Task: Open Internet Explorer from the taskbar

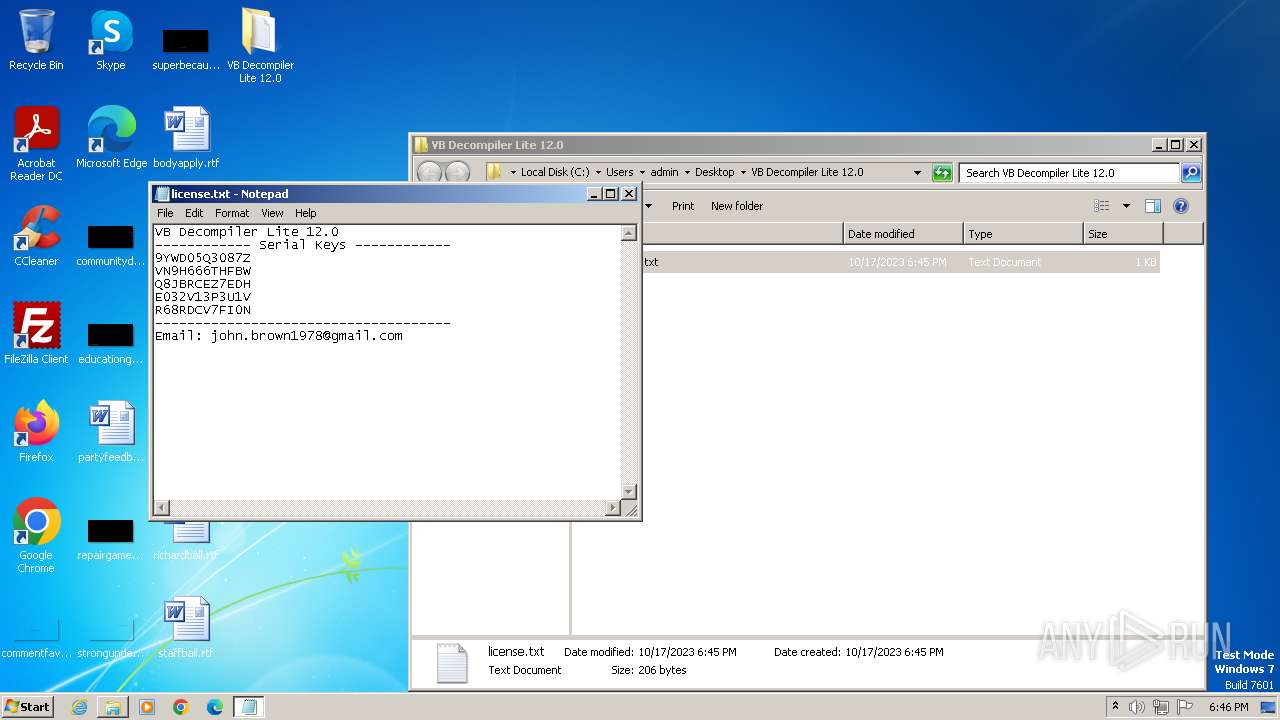Action: (x=79, y=707)
